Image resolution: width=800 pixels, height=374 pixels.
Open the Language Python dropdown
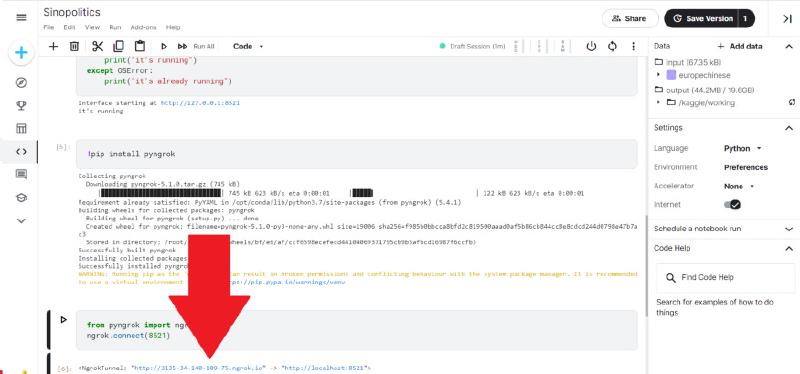pos(742,148)
